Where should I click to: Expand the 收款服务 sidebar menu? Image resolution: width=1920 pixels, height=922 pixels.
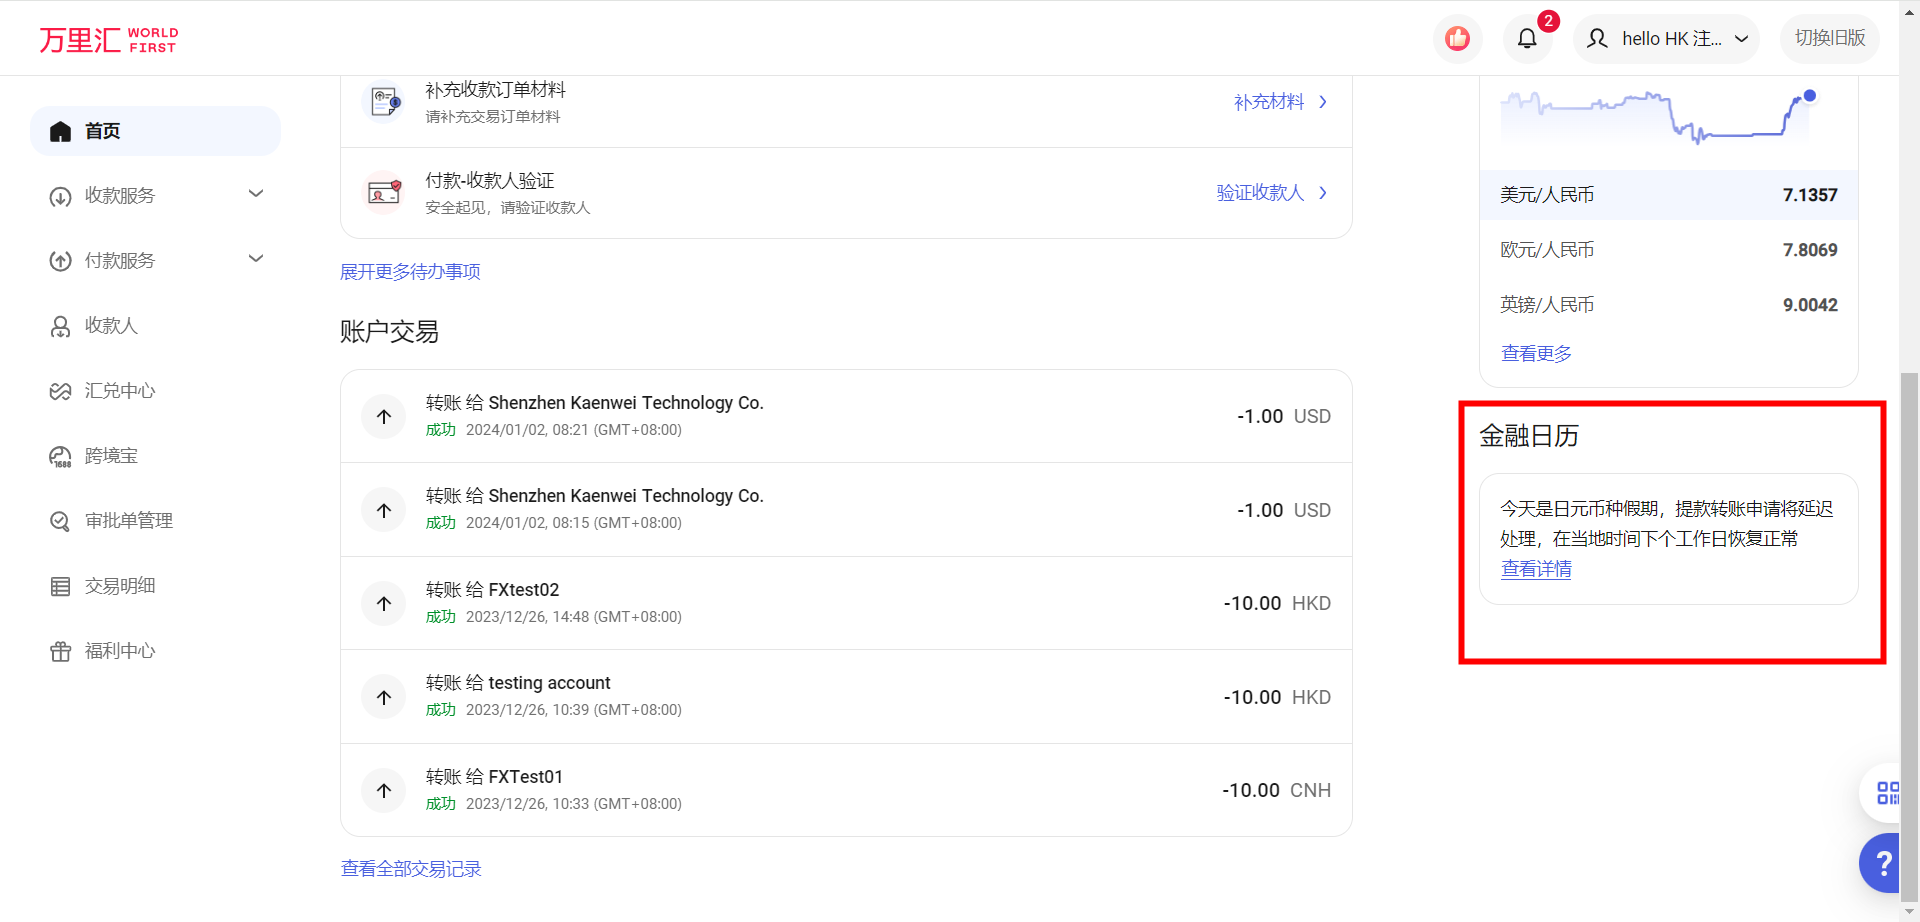pyautogui.click(x=155, y=196)
